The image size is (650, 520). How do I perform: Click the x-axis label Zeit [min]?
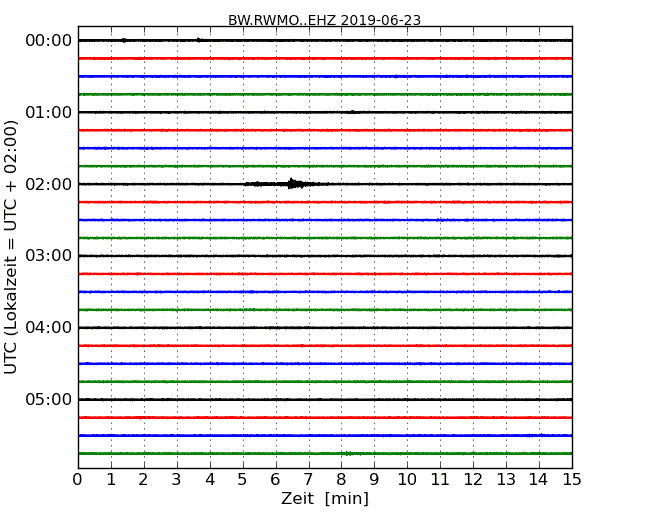pyautogui.click(x=325, y=498)
